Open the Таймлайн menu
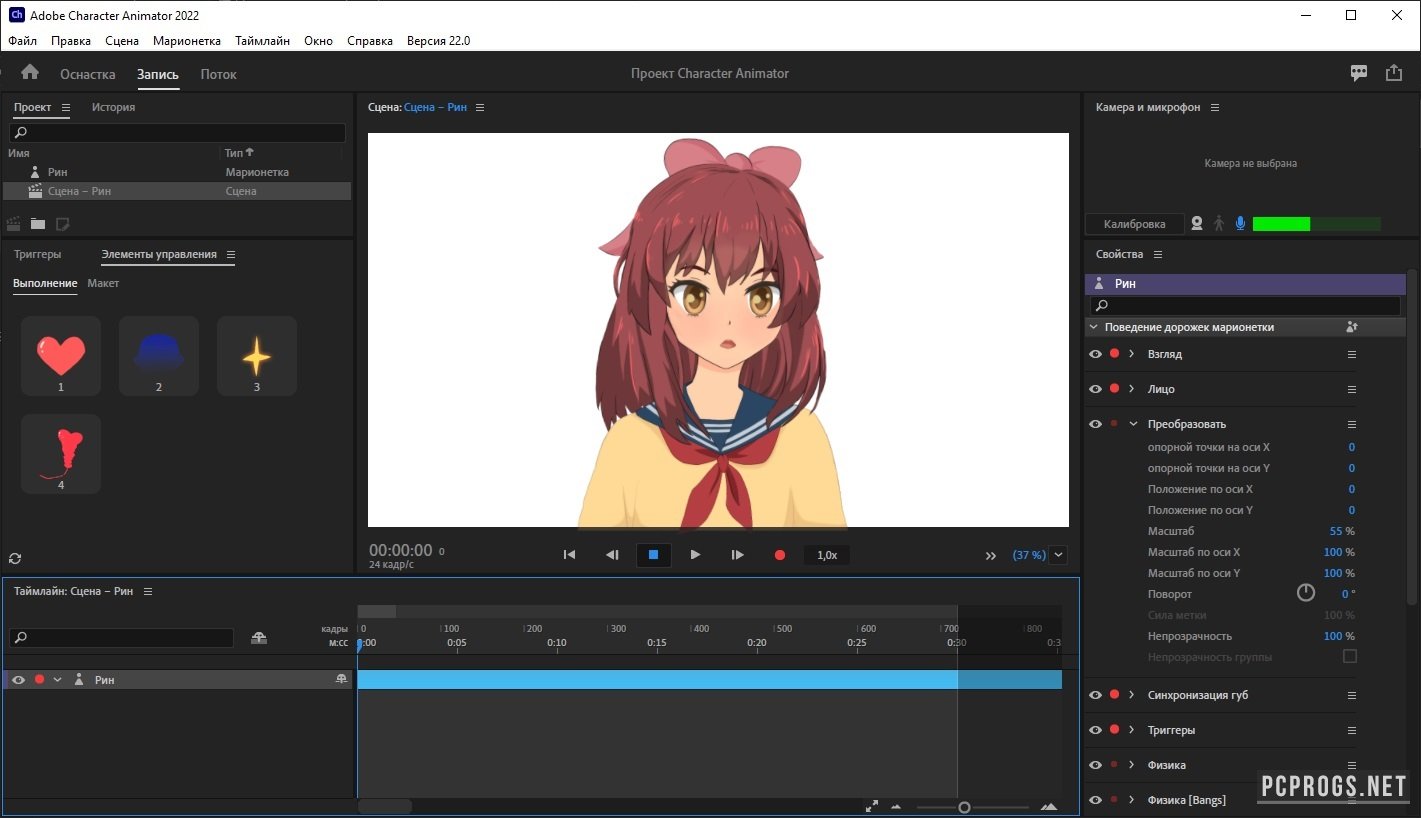1421x818 pixels. point(263,41)
